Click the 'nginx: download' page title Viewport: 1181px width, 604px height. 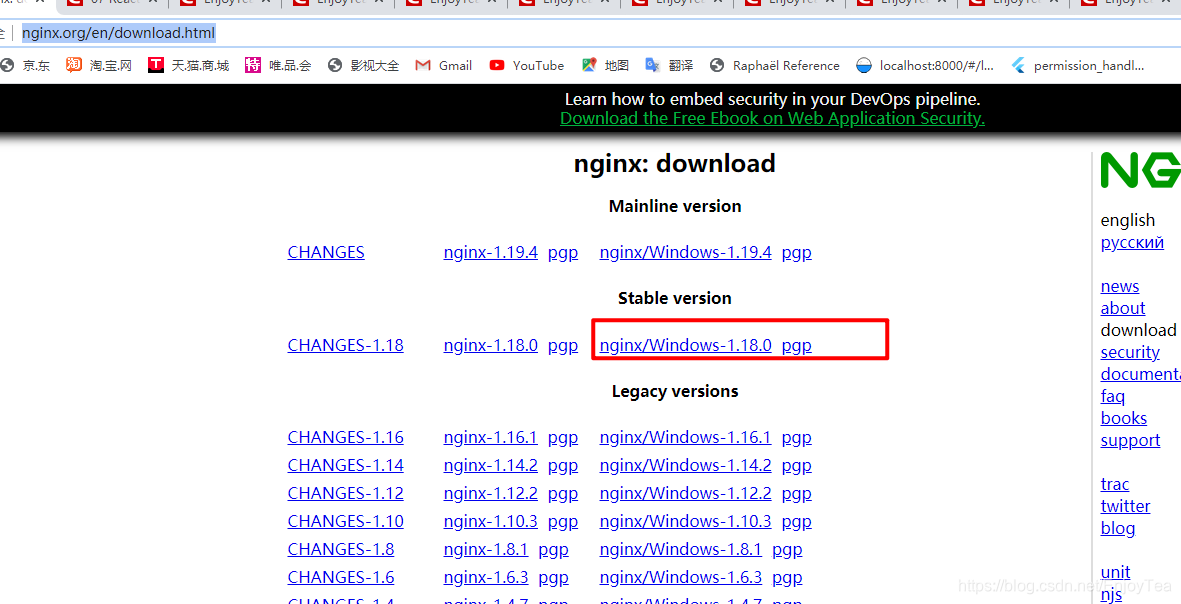pyautogui.click(x=675, y=163)
